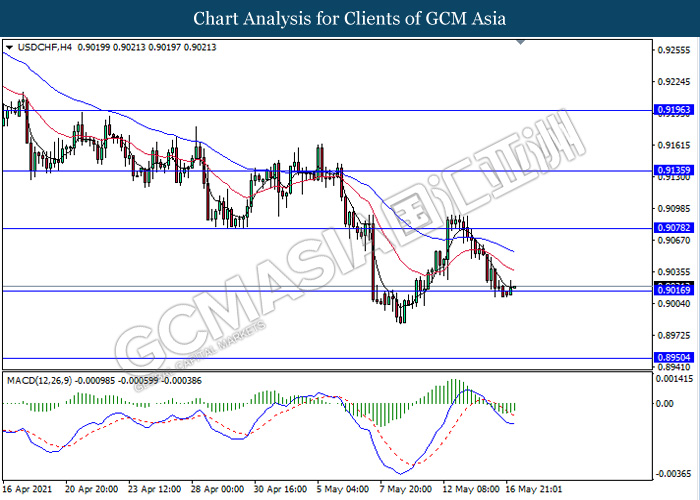Click the '5 May 04:00' time label

343,489
